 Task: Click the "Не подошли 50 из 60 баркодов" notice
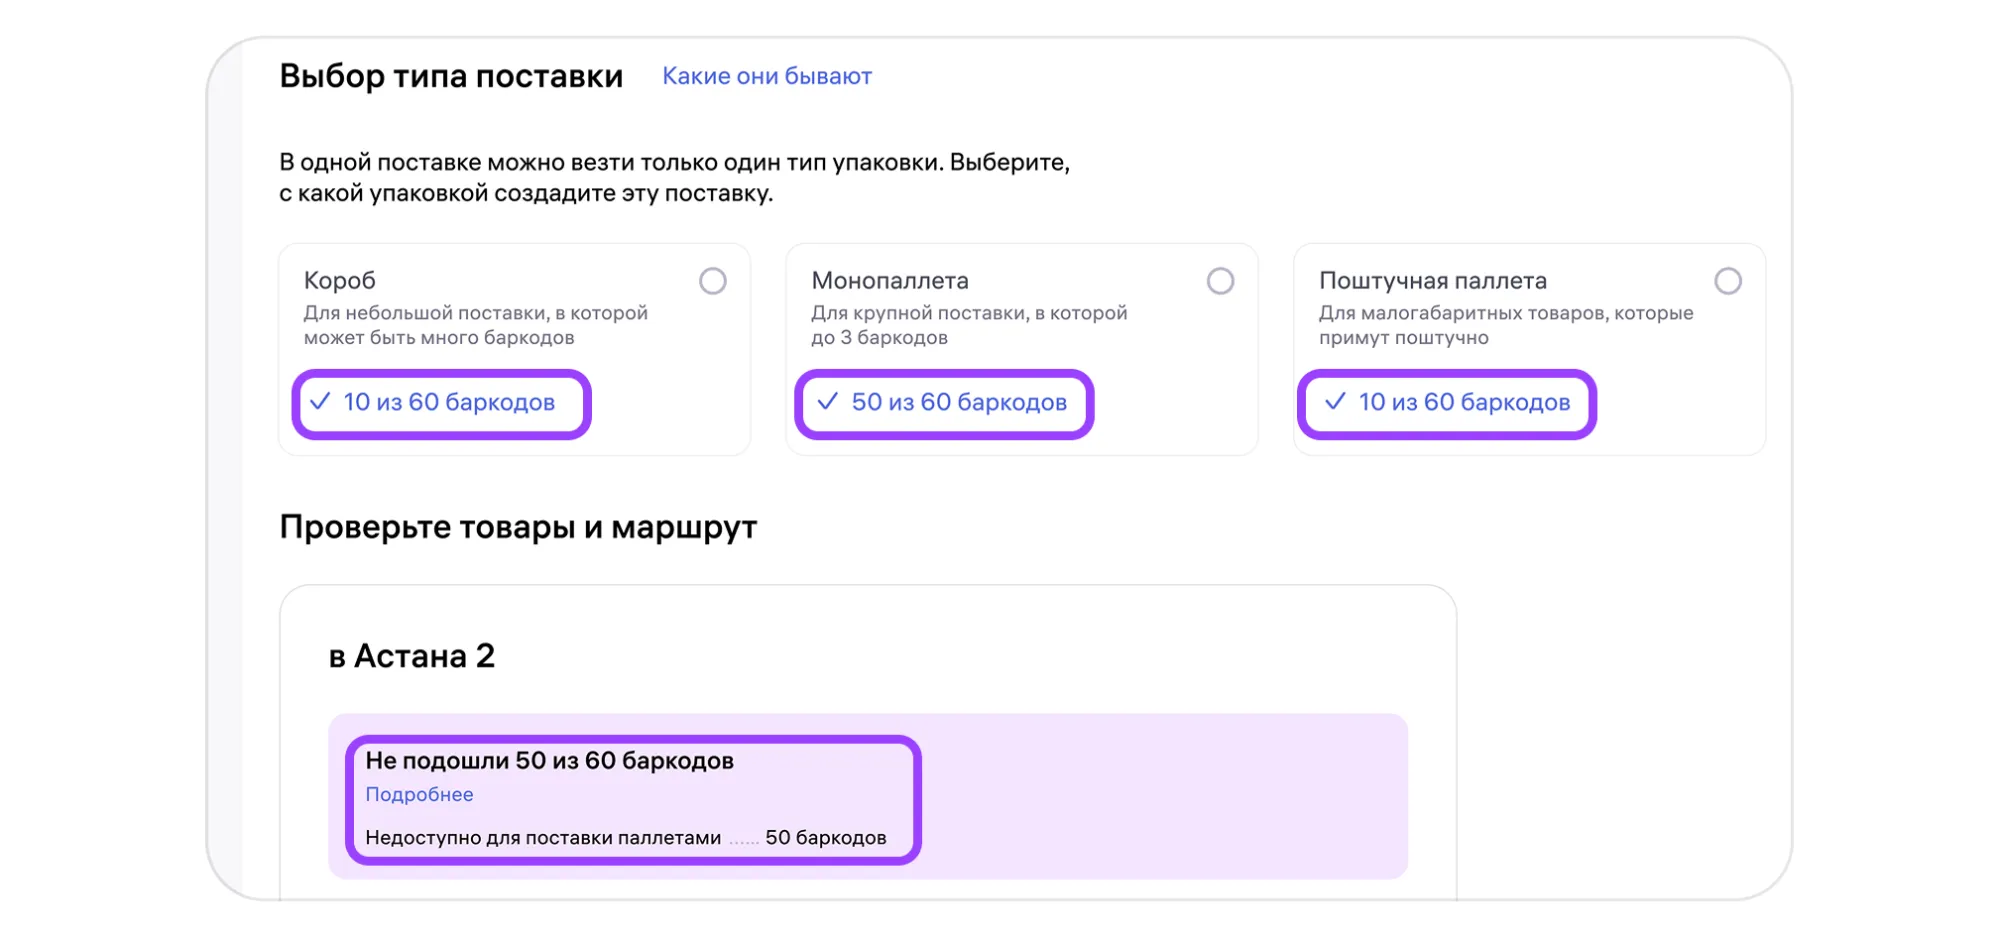[x=549, y=761]
